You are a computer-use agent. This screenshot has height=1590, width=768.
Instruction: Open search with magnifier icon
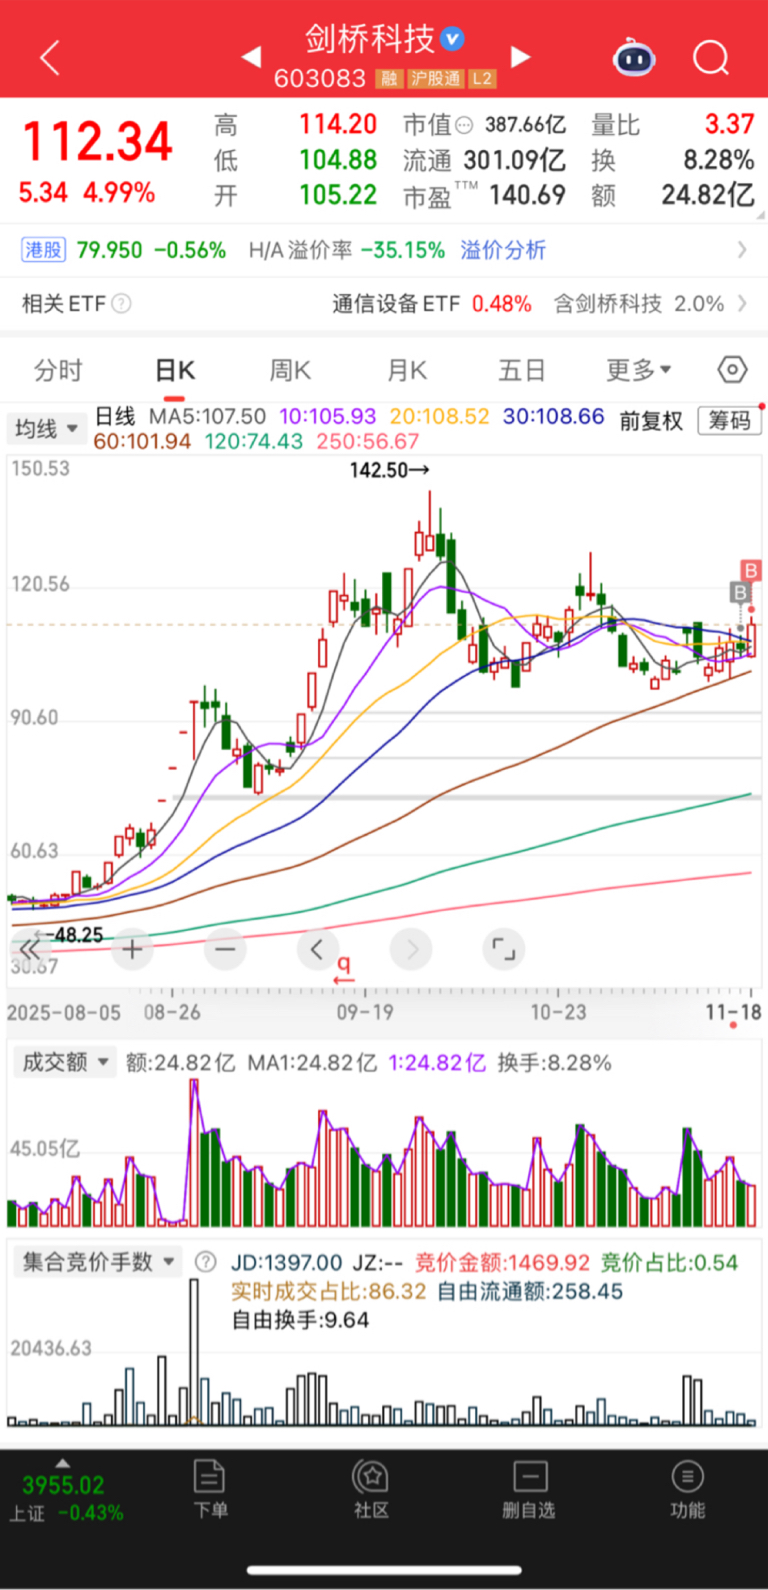(711, 58)
